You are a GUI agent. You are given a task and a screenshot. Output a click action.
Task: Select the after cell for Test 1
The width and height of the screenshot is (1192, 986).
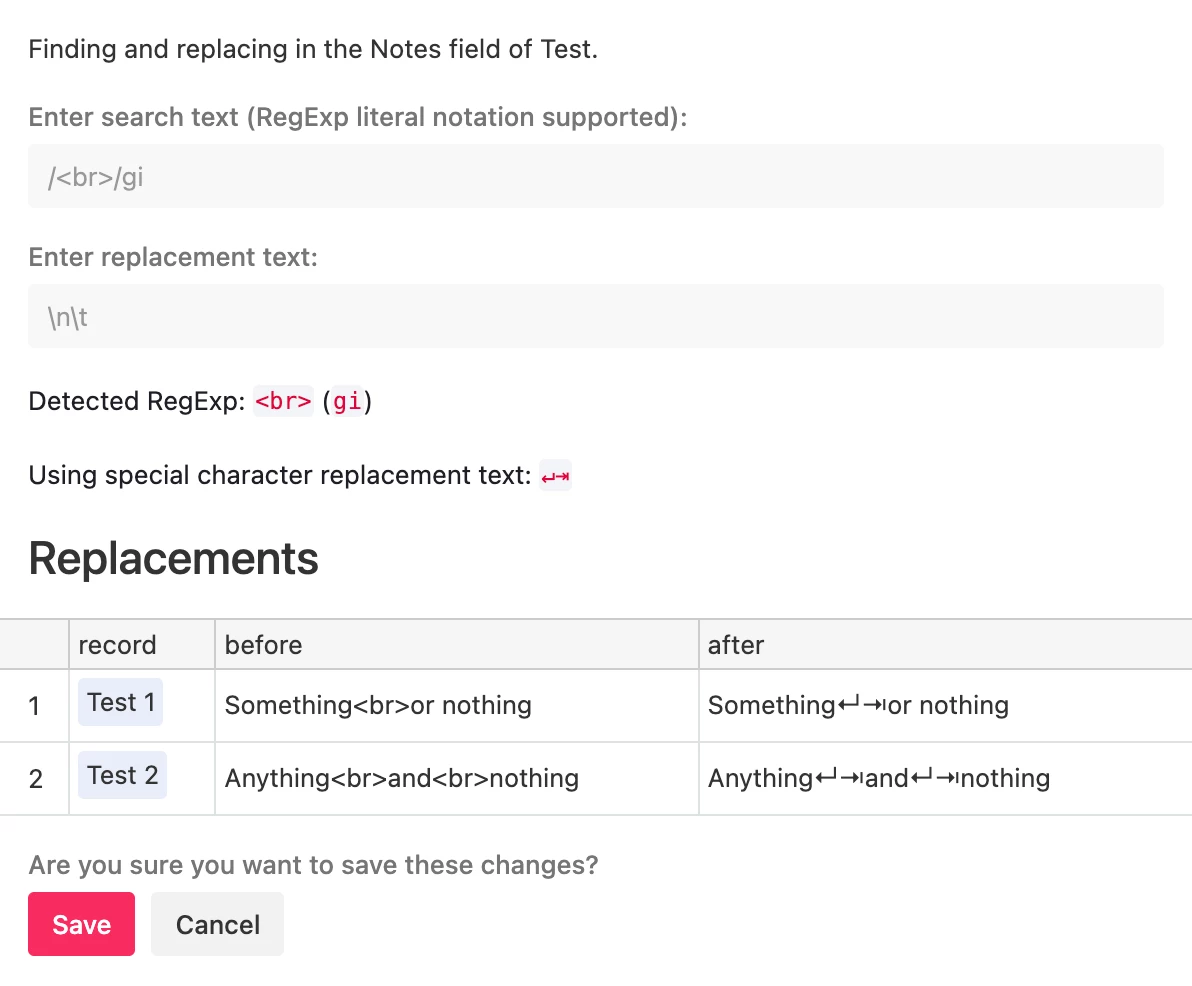[858, 706]
